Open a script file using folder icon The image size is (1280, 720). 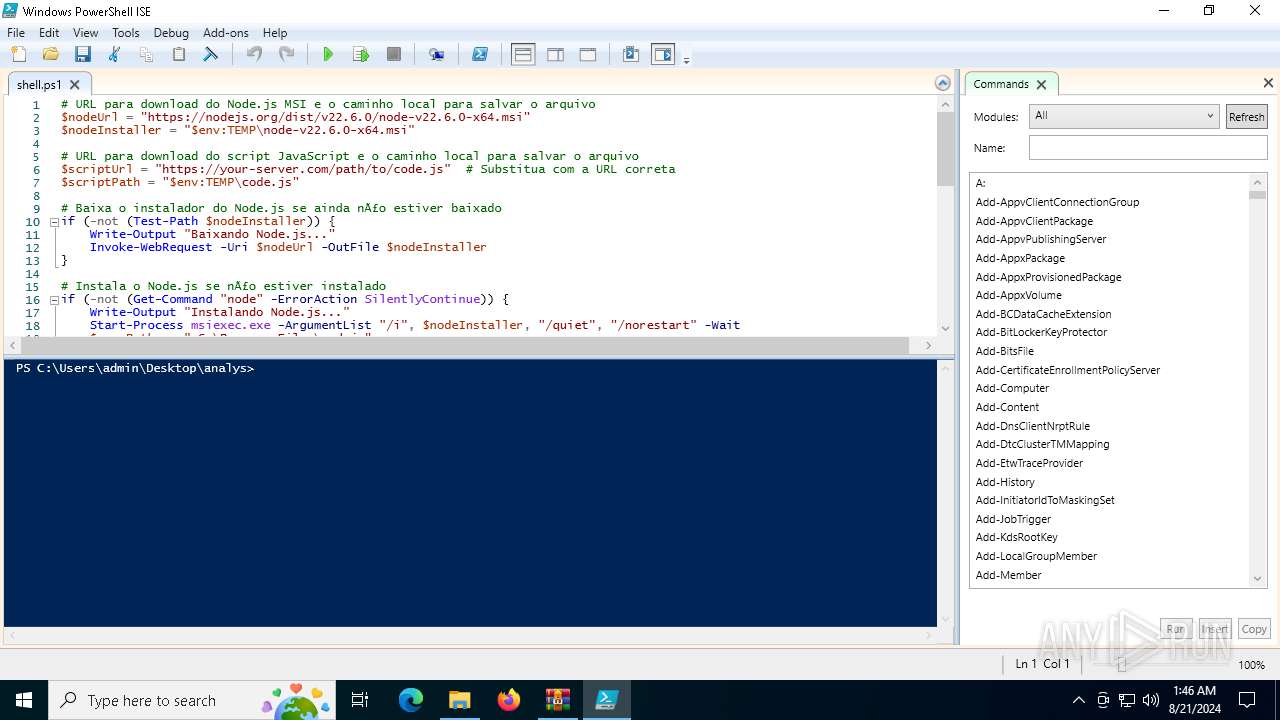(x=50, y=55)
